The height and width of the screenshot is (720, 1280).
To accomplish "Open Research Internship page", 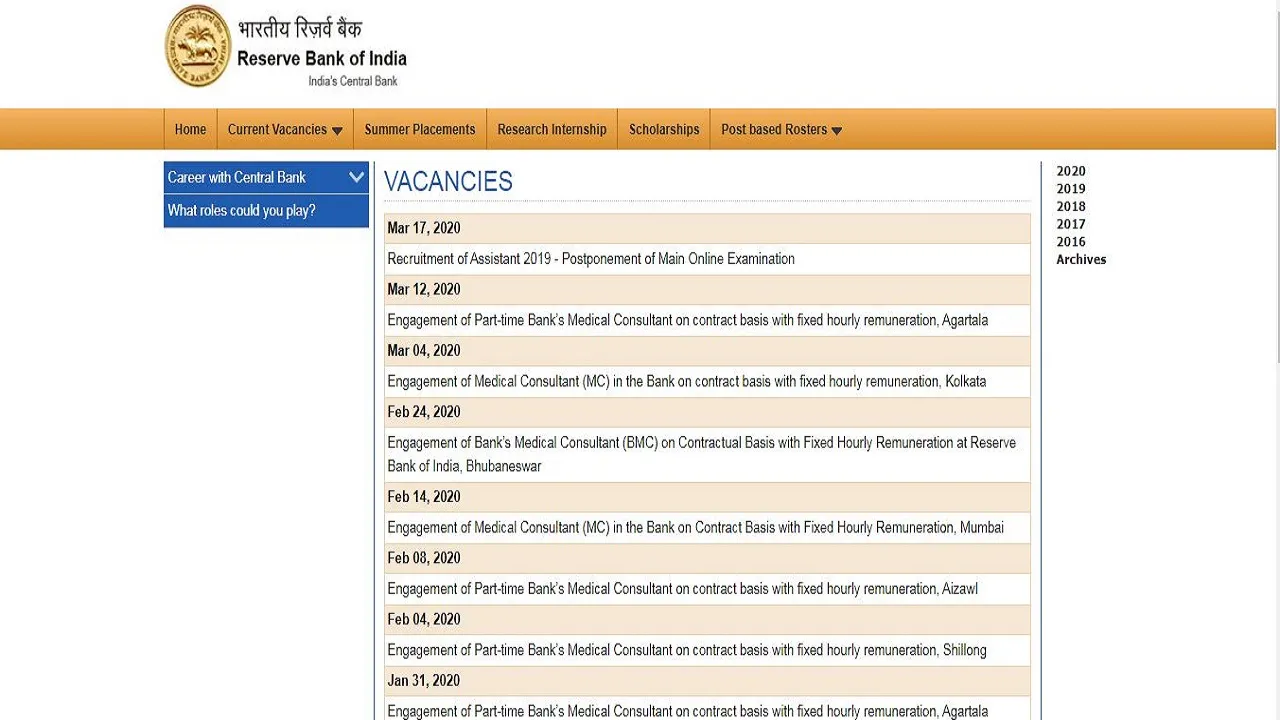I will 552,129.
